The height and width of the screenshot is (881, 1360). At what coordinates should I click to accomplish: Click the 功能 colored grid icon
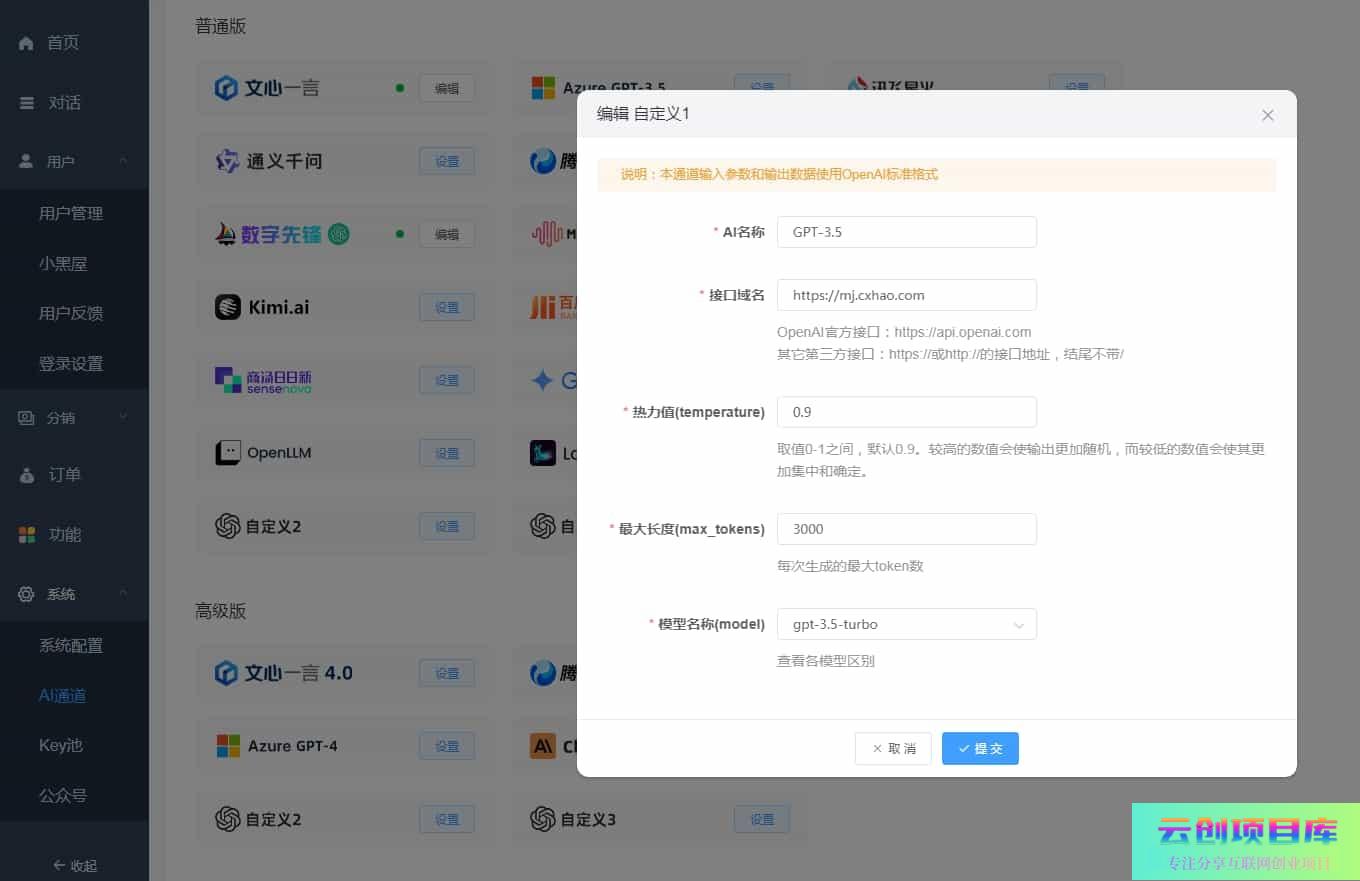pos(27,535)
